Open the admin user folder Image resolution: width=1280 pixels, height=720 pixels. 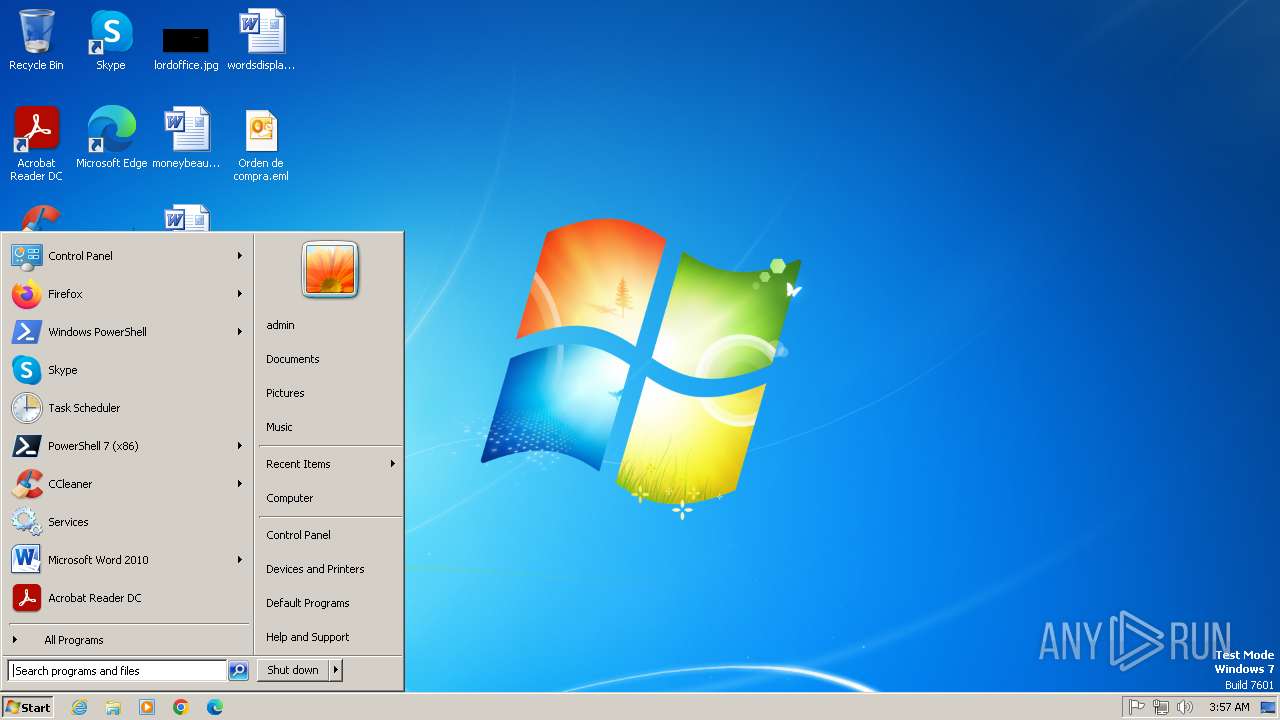coord(330,325)
